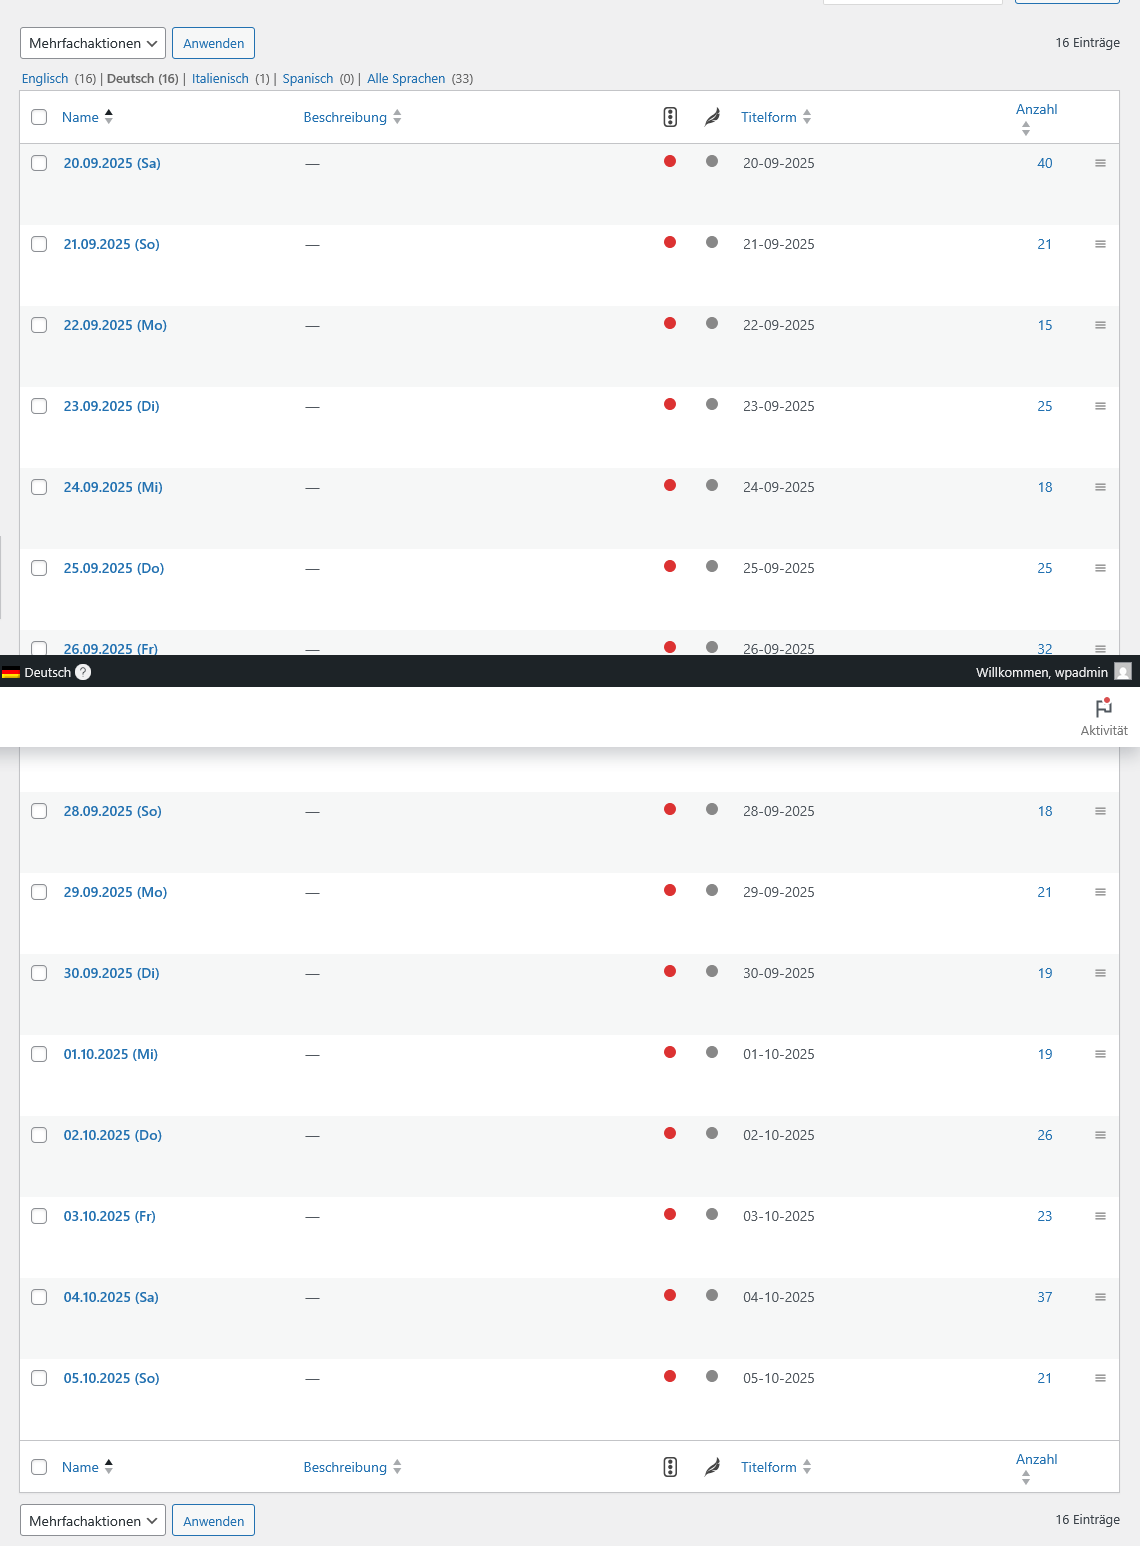
Task: Tick the checkbox for 30.09.2025 (Di)
Action: (39, 973)
